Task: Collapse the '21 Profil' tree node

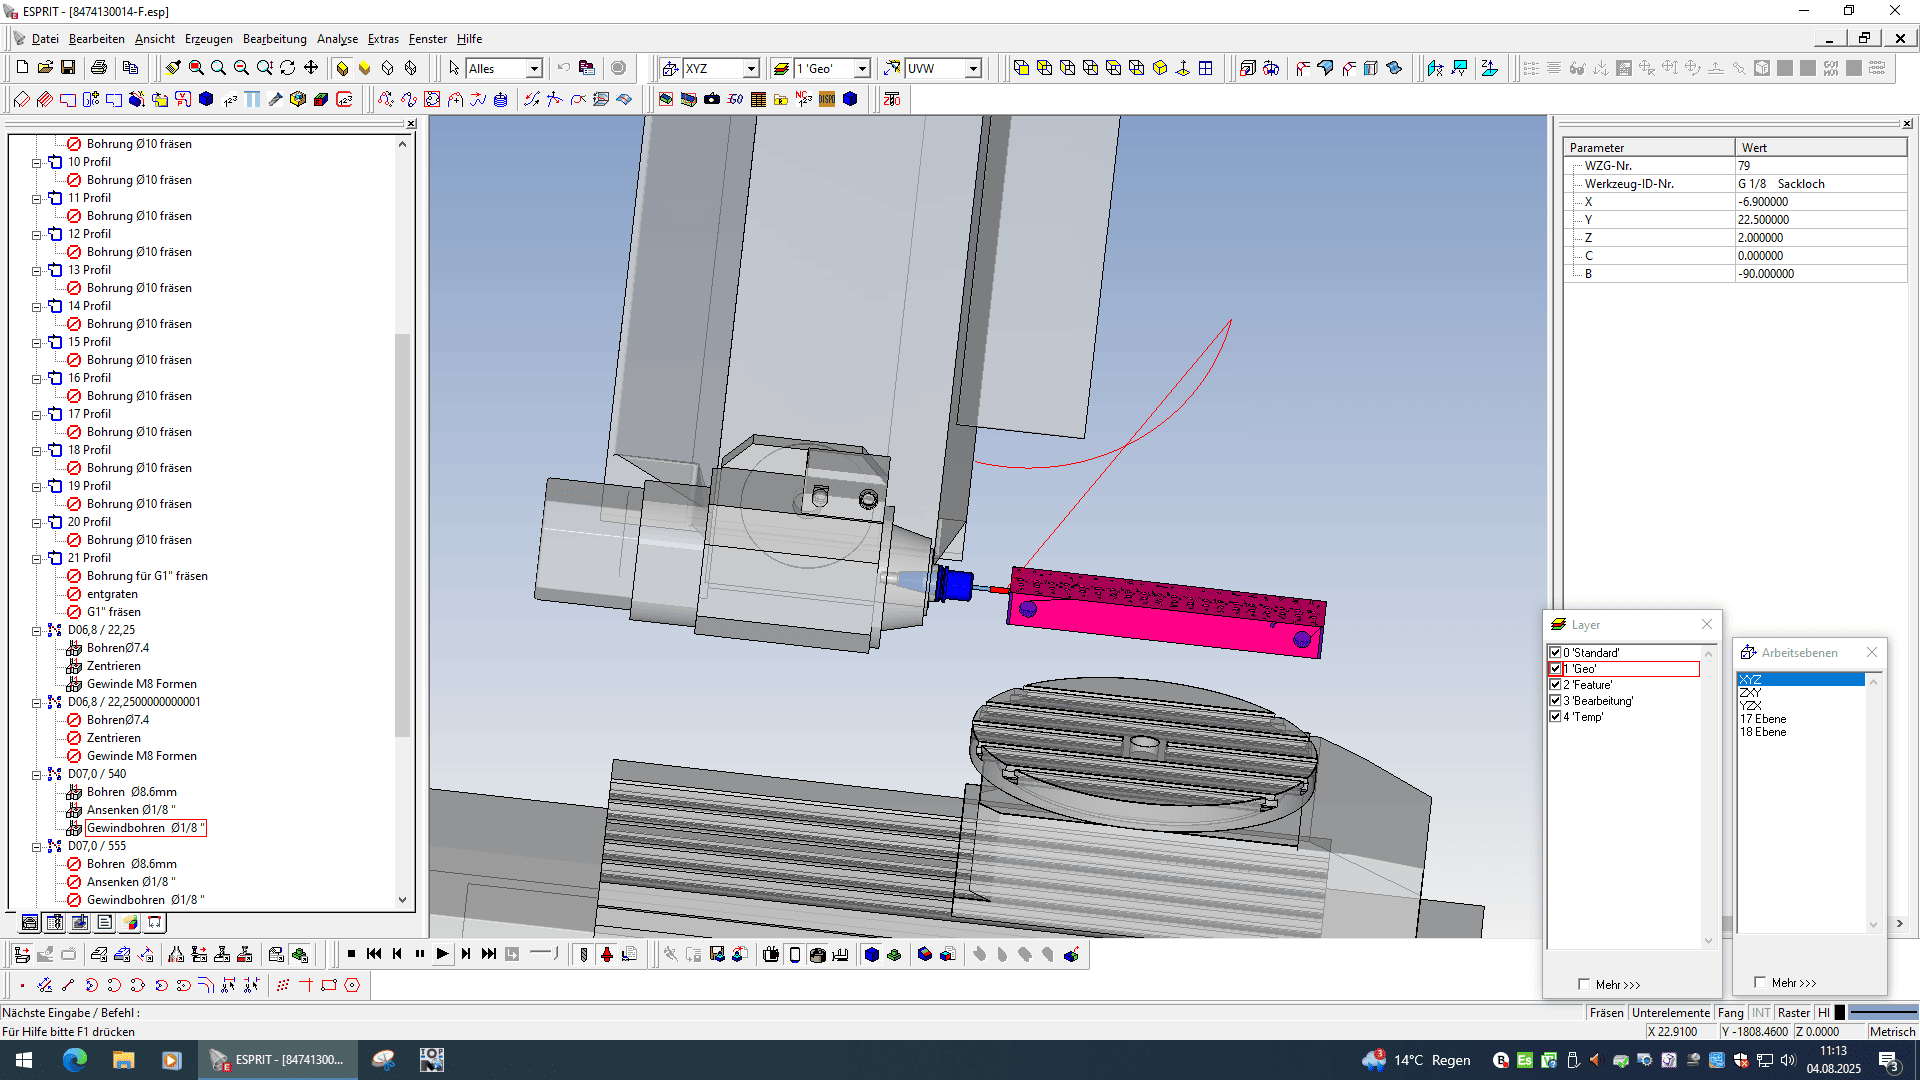Action: click(37, 558)
